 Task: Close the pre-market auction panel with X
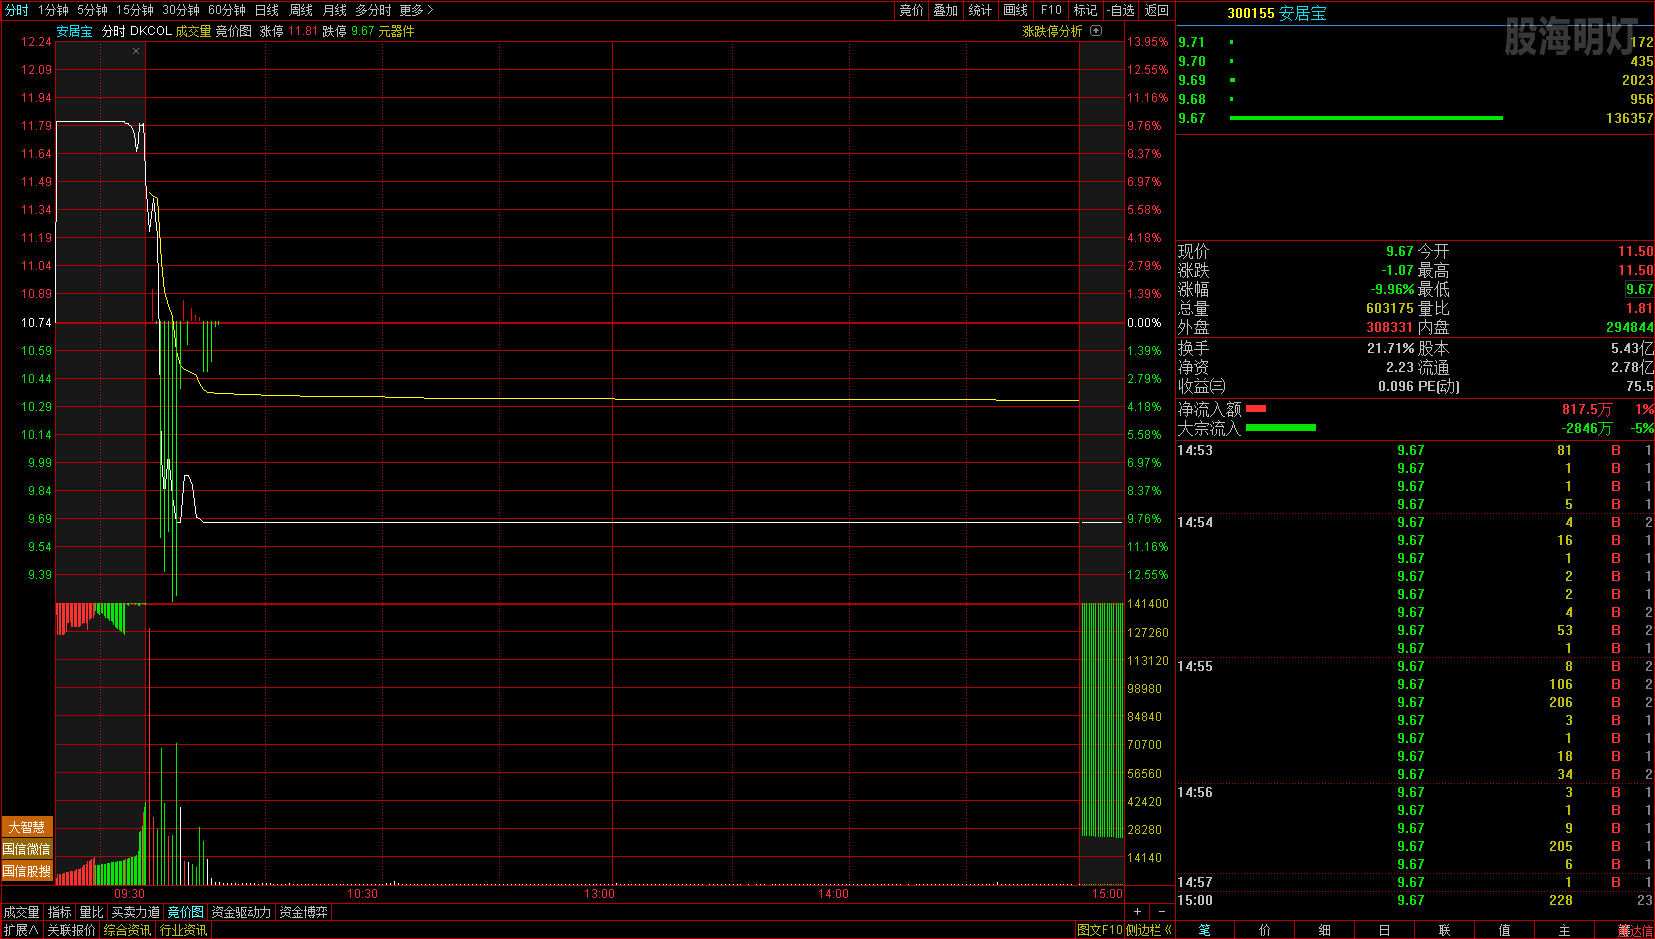(x=136, y=51)
